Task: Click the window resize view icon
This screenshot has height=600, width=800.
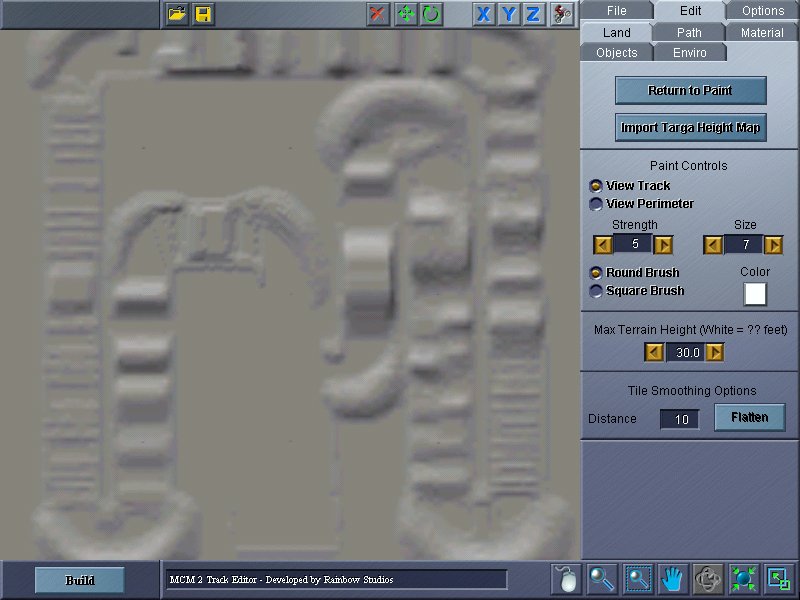Action: coord(779,579)
